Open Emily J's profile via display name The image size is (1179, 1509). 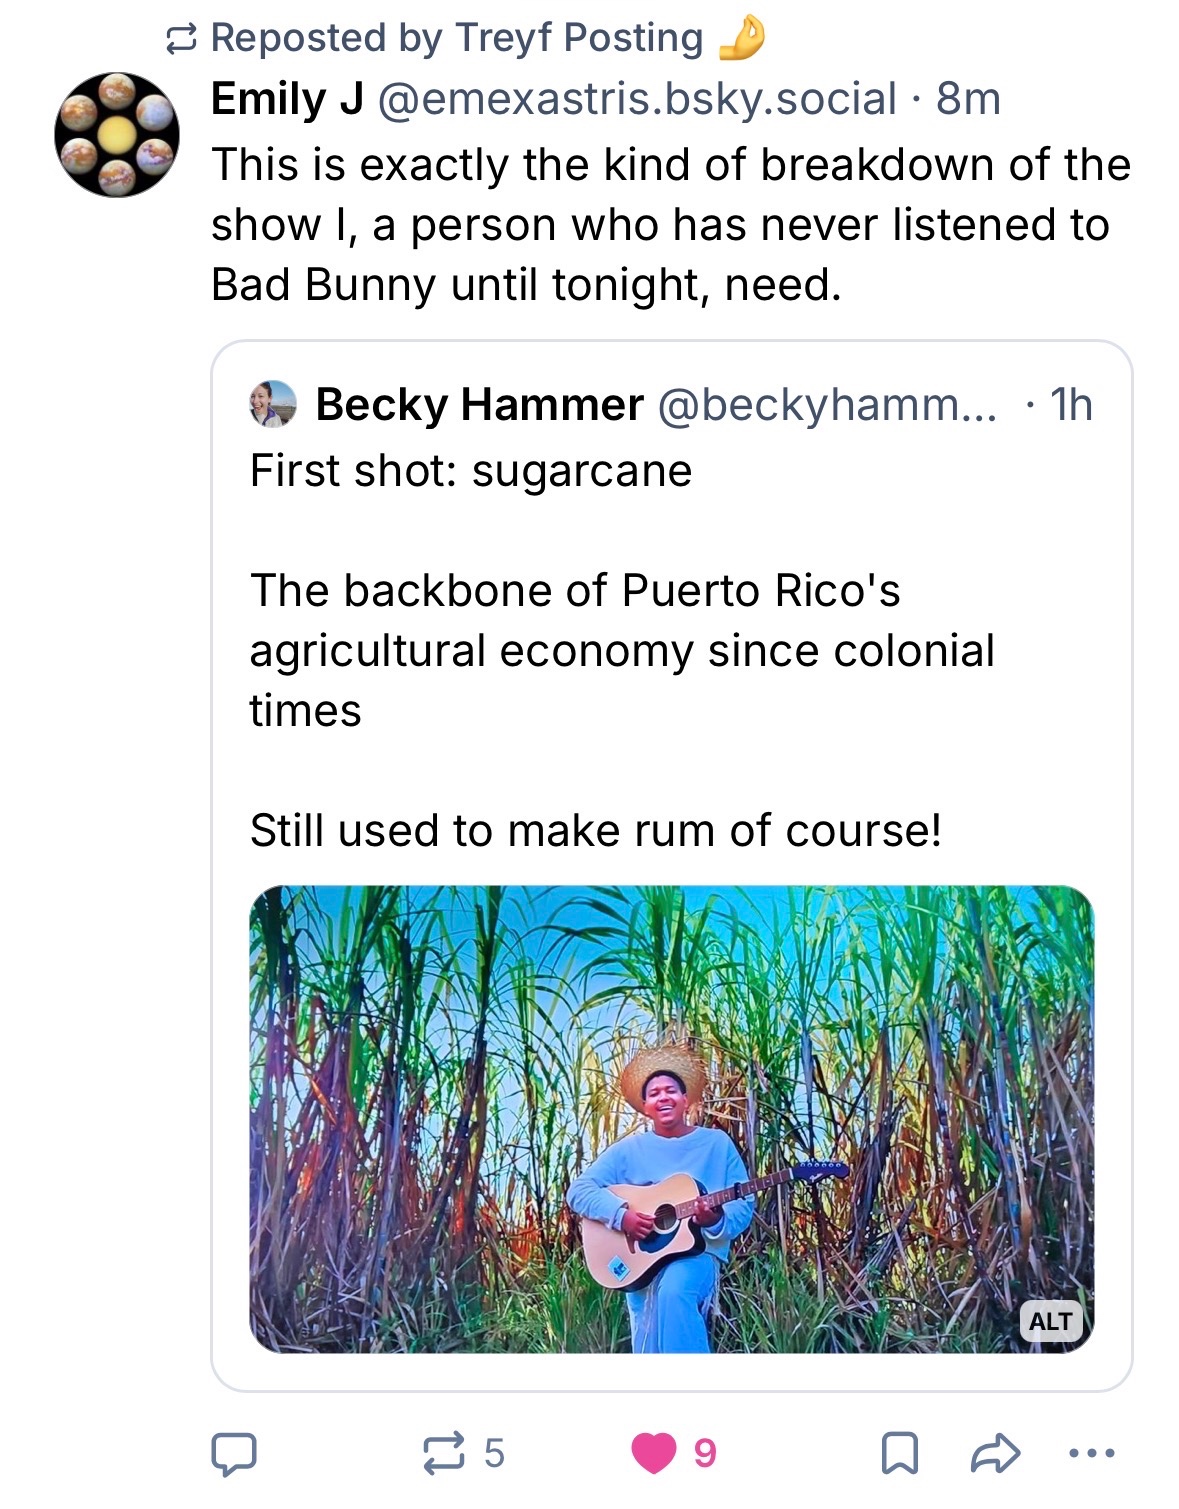click(287, 99)
